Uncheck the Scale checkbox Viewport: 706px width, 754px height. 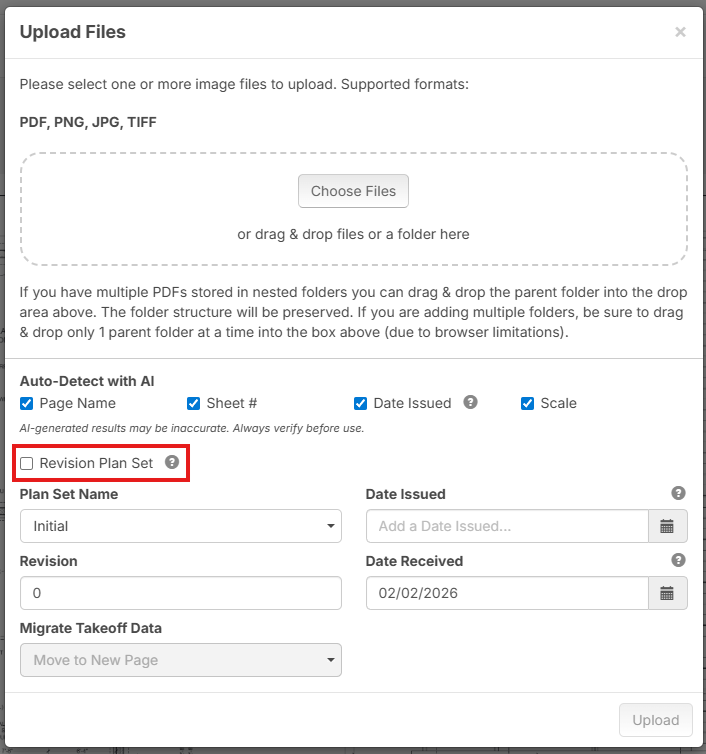(528, 404)
